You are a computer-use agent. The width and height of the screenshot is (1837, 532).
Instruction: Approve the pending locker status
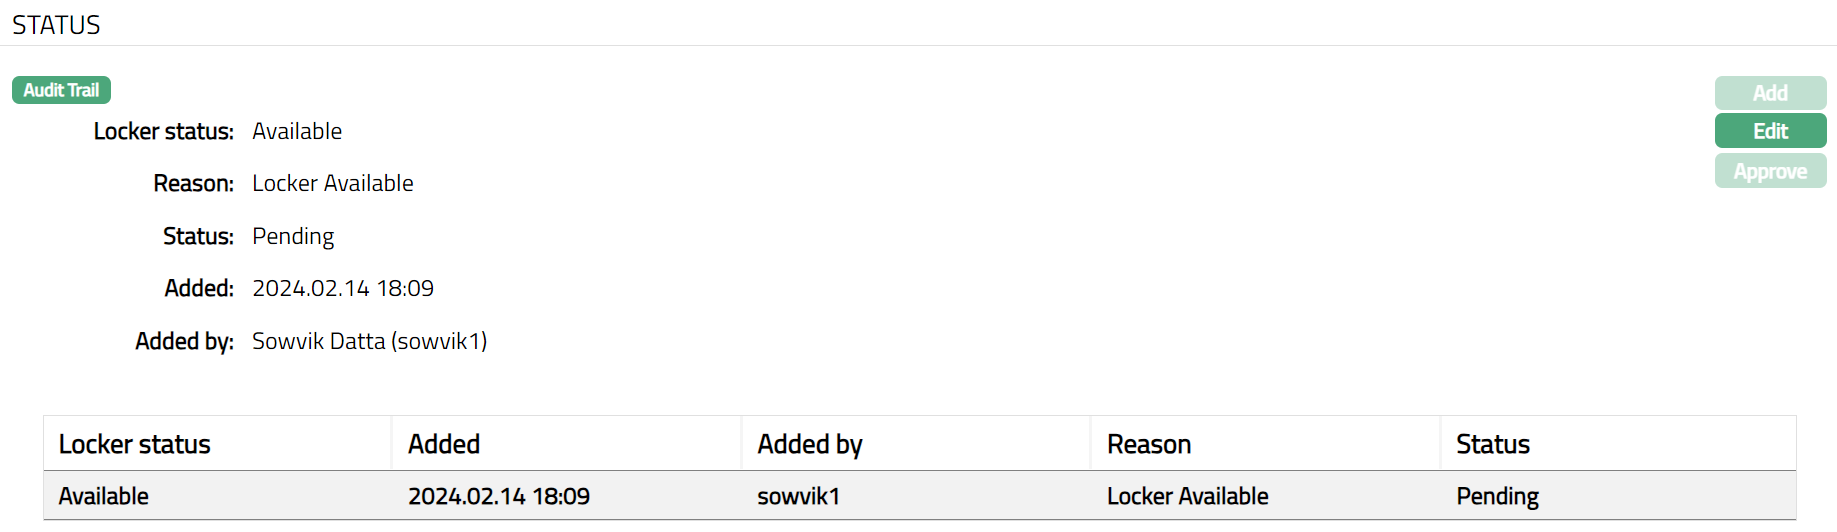1769,171
